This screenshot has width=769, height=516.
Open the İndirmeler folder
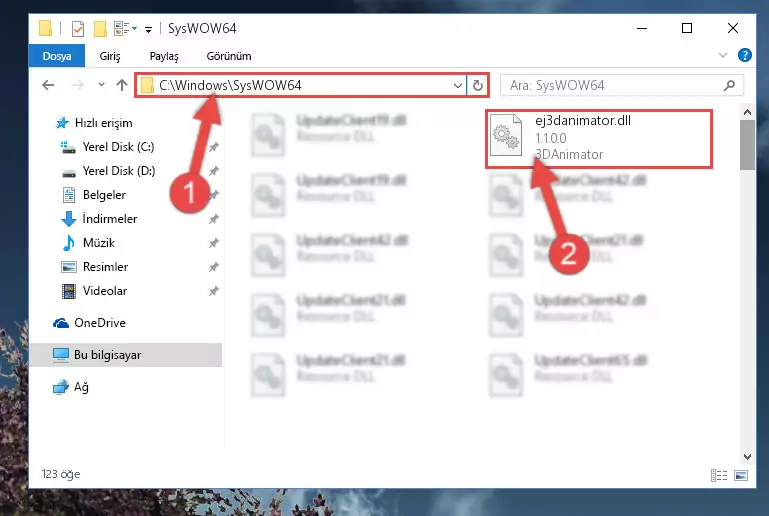coord(99,219)
